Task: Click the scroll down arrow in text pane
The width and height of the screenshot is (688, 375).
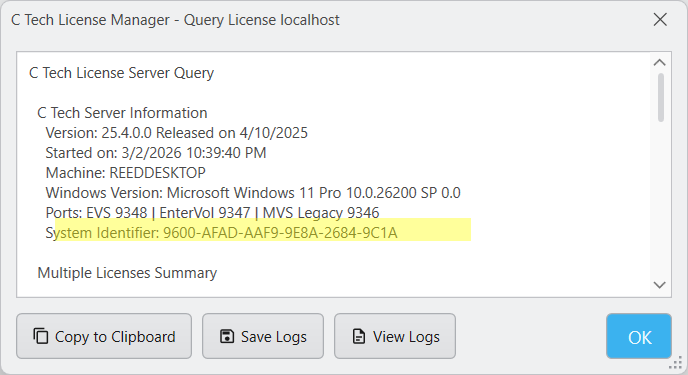Action: (659, 285)
